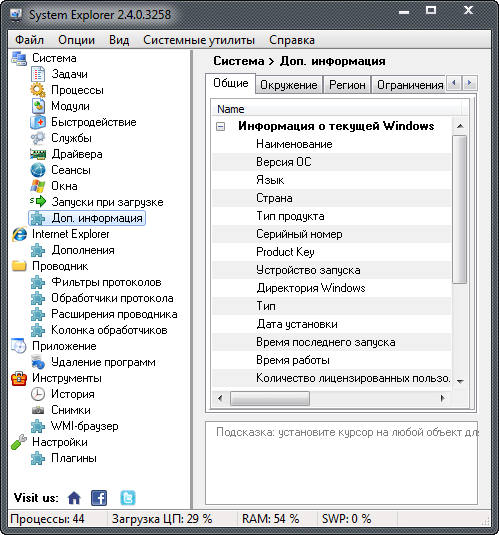Viewport: 499px width, 535px height.
Task: Click the Internet Explorer logo icon
Action: point(19,234)
